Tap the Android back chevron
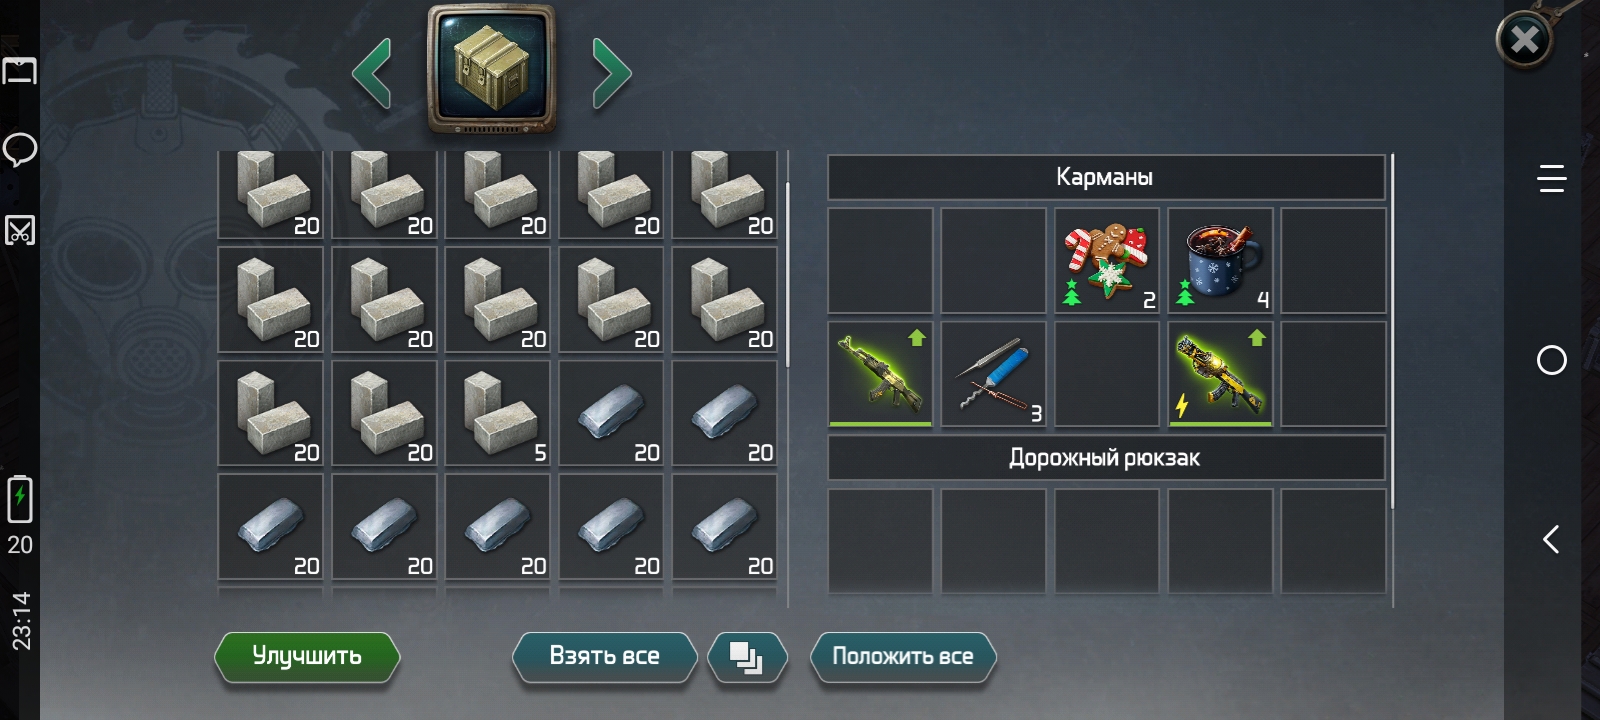1600x720 pixels. click(1551, 540)
